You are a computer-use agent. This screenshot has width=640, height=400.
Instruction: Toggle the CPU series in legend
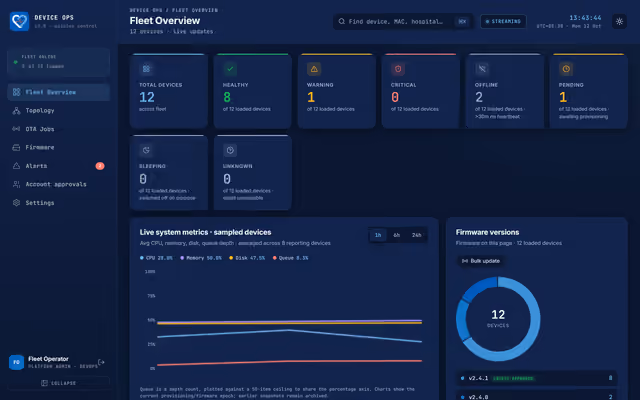pyautogui.click(x=156, y=258)
